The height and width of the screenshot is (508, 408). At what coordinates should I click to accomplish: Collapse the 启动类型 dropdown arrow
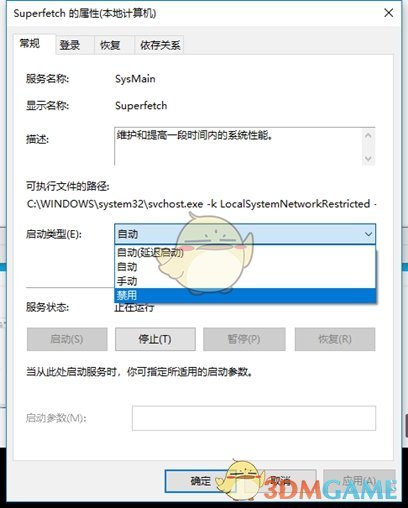tap(368, 234)
